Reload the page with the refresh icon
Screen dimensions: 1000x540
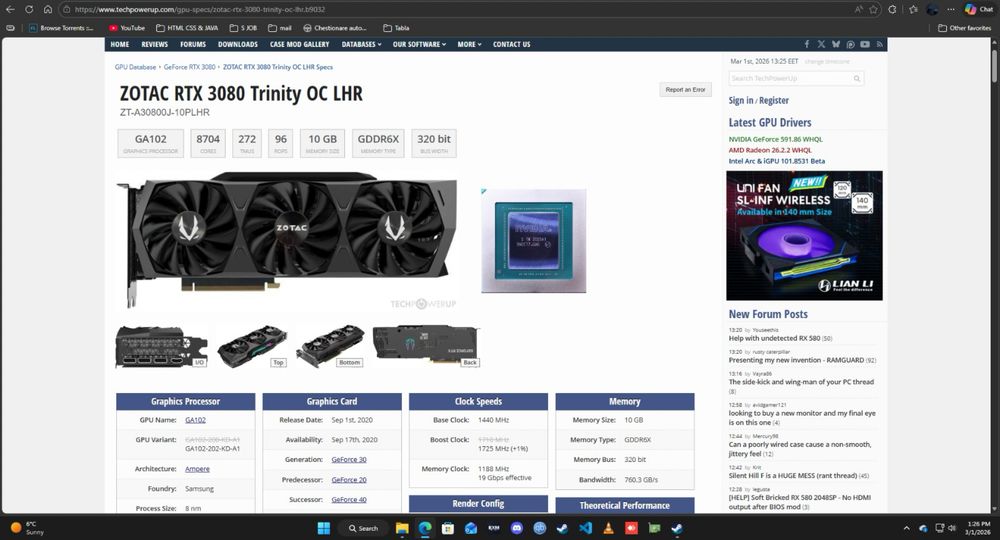coord(29,10)
